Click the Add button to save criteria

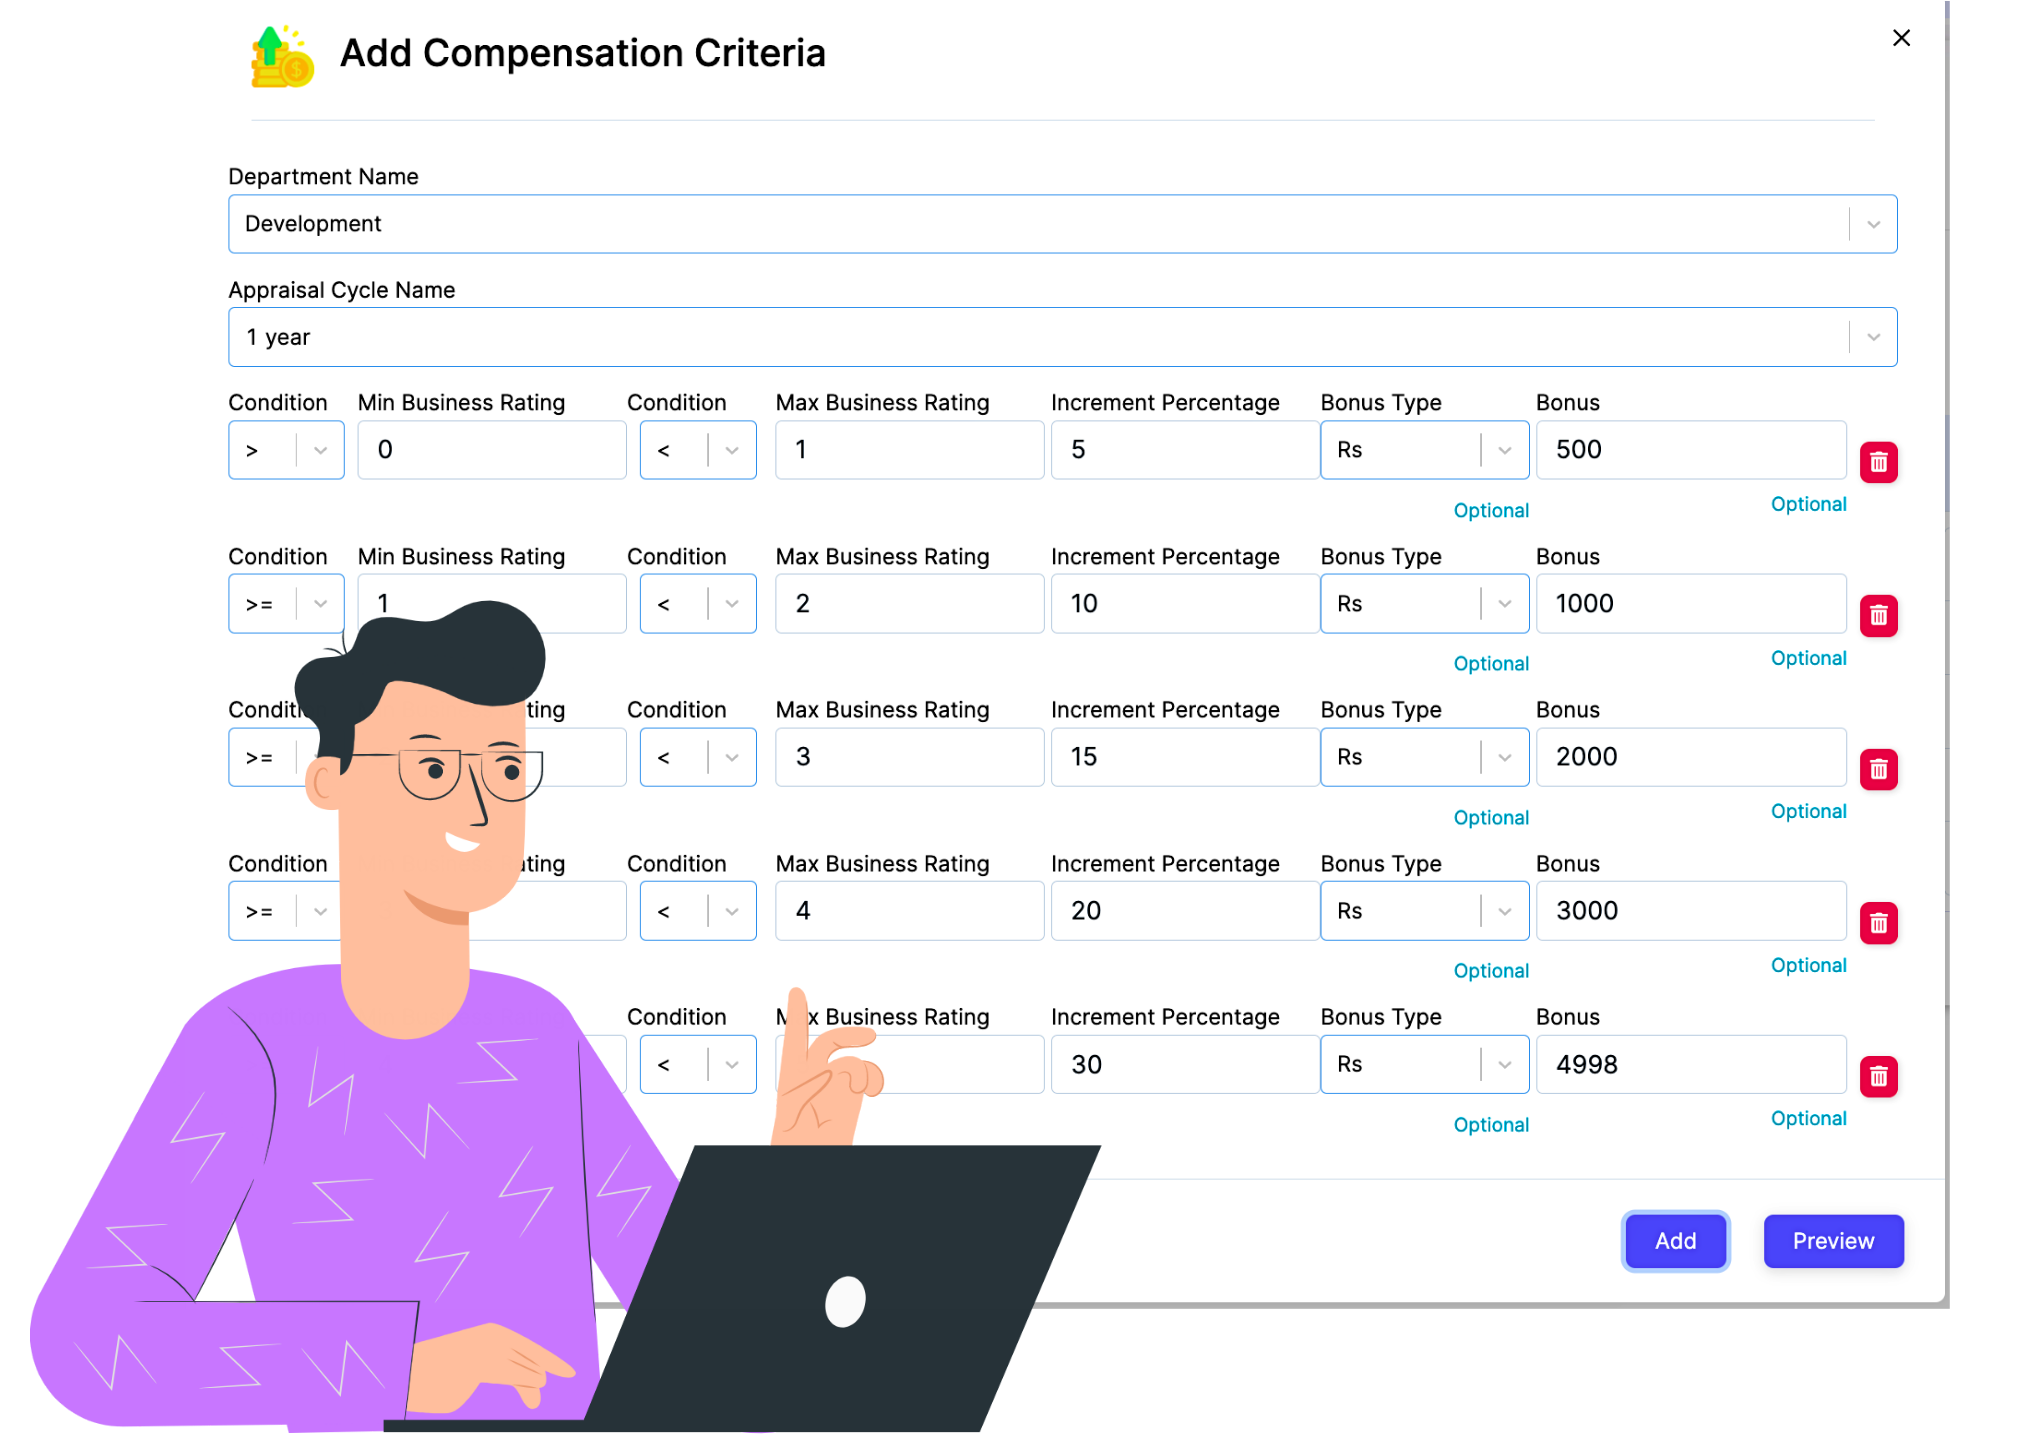[x=1676, y=1240]
